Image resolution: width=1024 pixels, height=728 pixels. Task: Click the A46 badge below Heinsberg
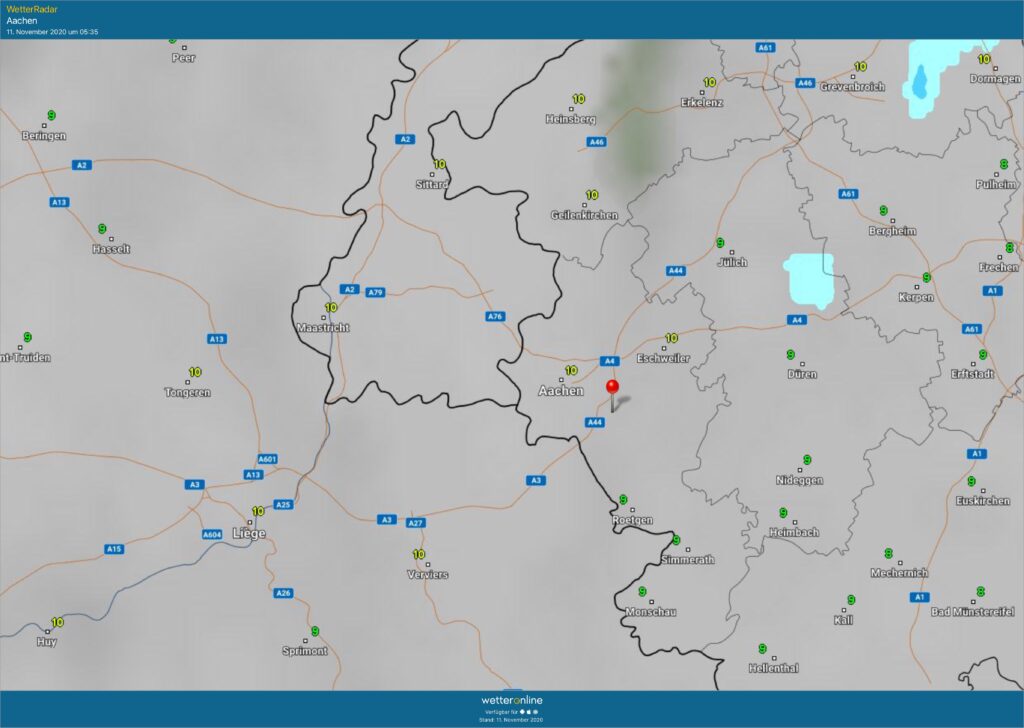[x=596, y=142]
